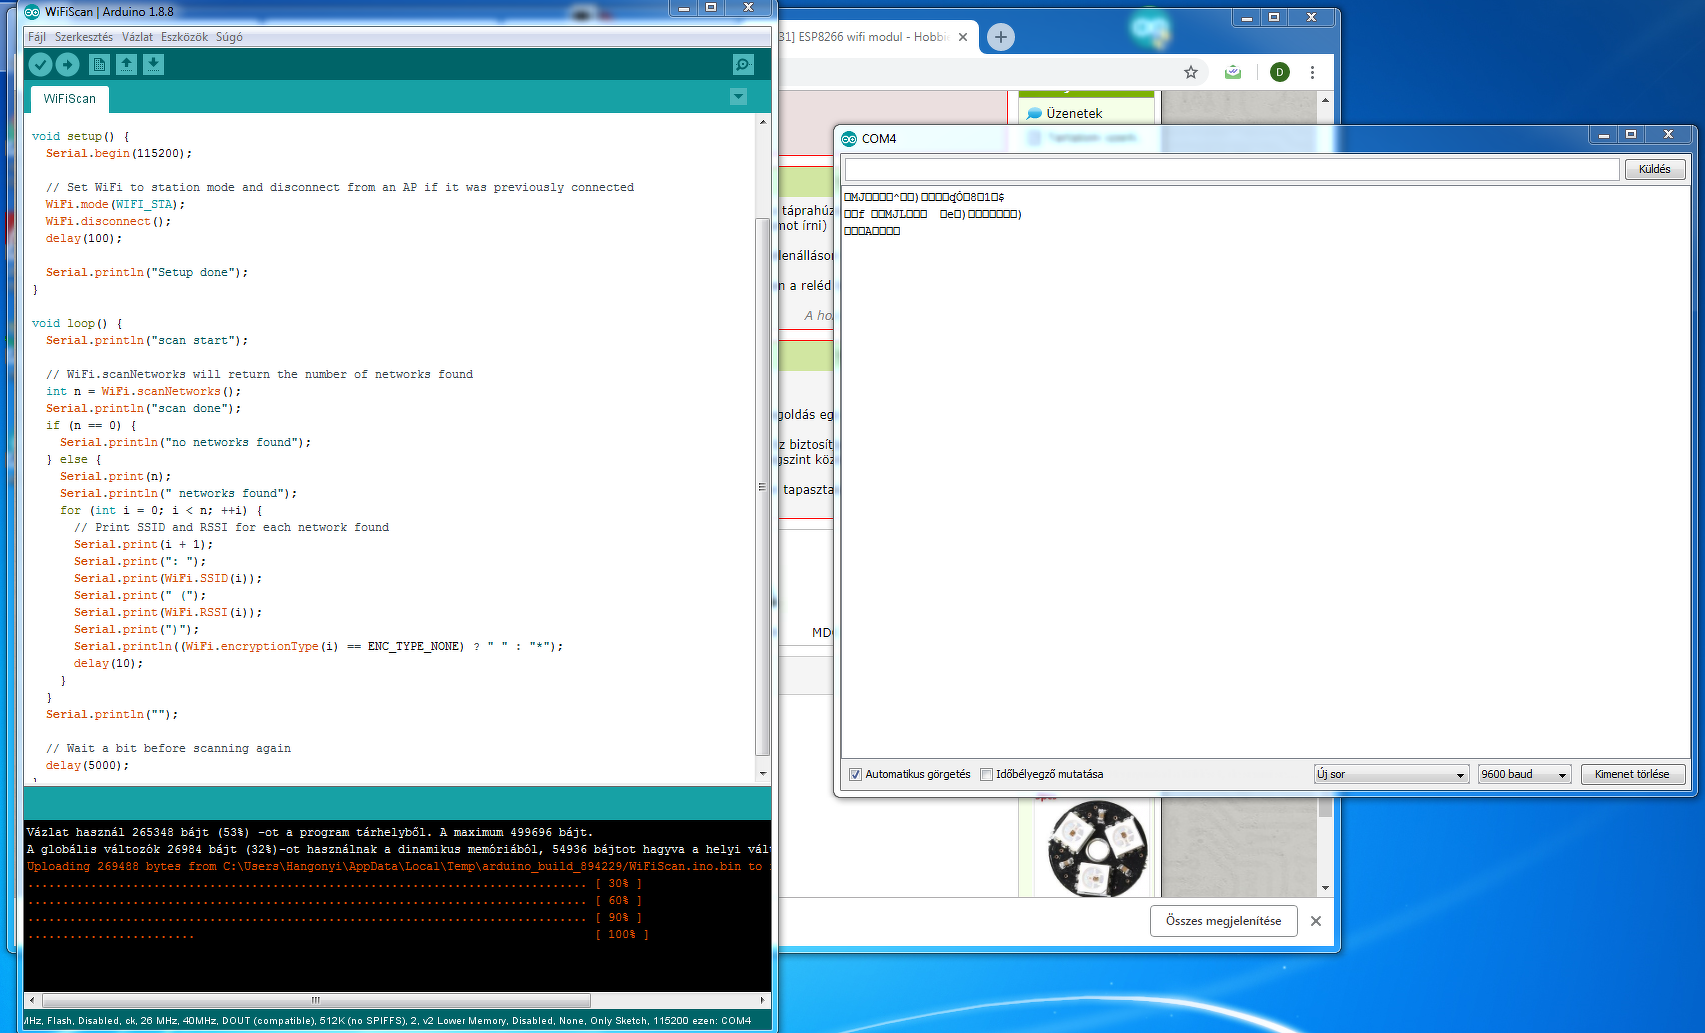1705x1033 pixels.
Task: Open the Súgó menu
Action: tap(229, 37)
